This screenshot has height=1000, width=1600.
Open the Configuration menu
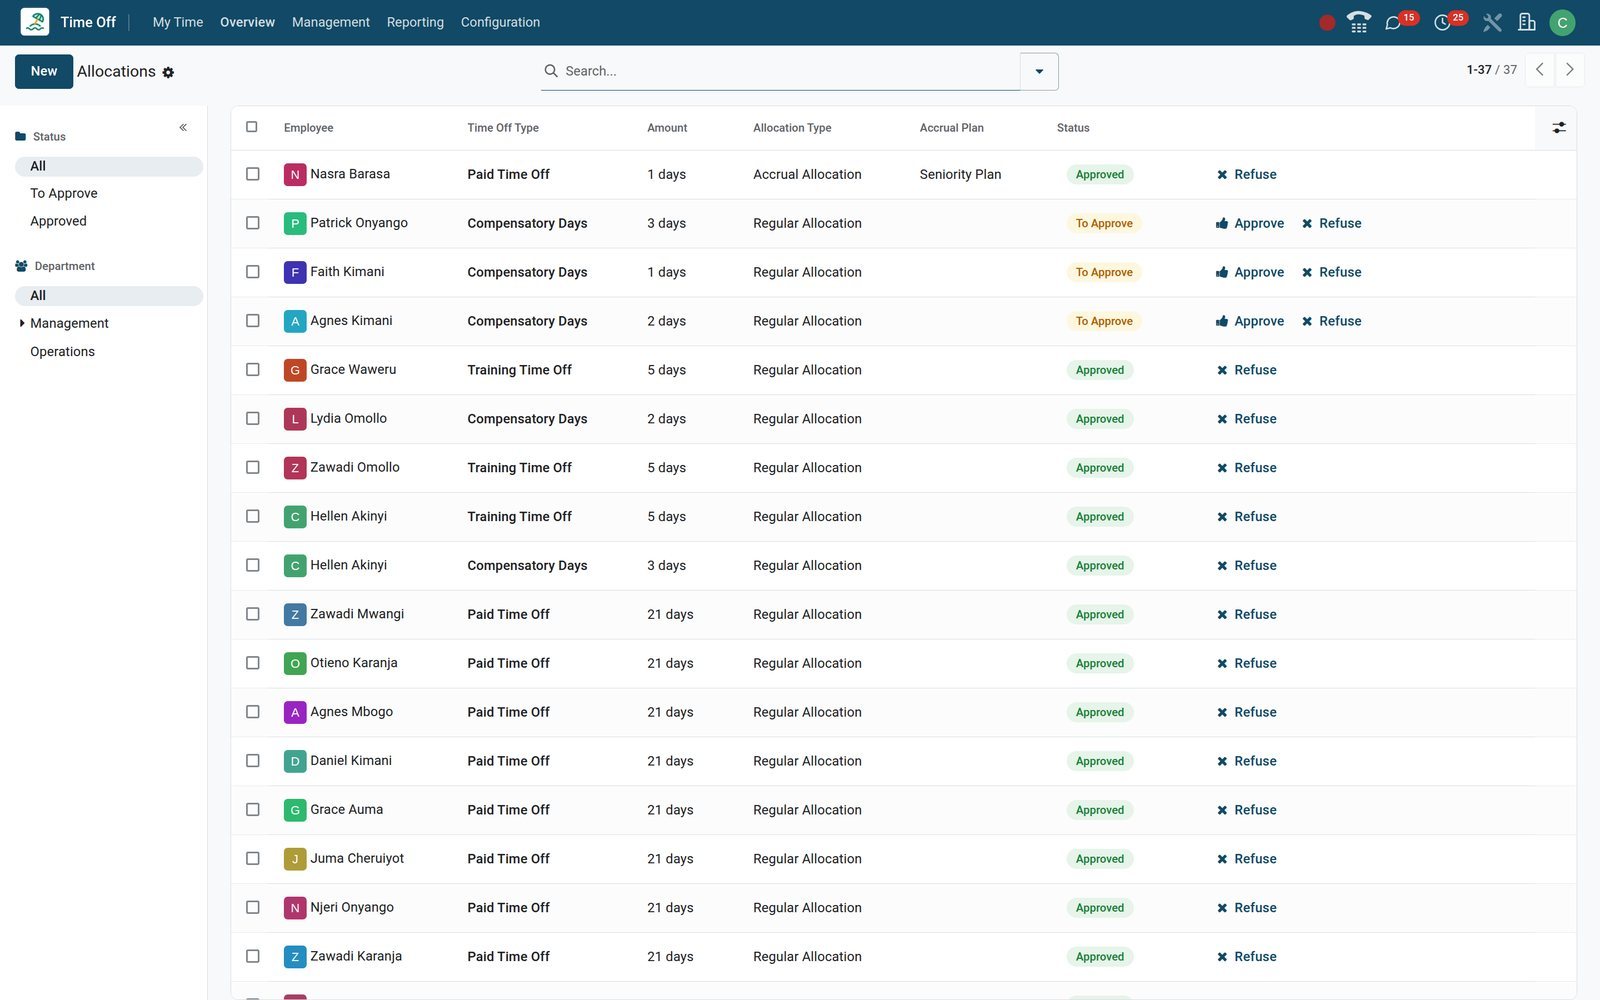click(500, 22)
